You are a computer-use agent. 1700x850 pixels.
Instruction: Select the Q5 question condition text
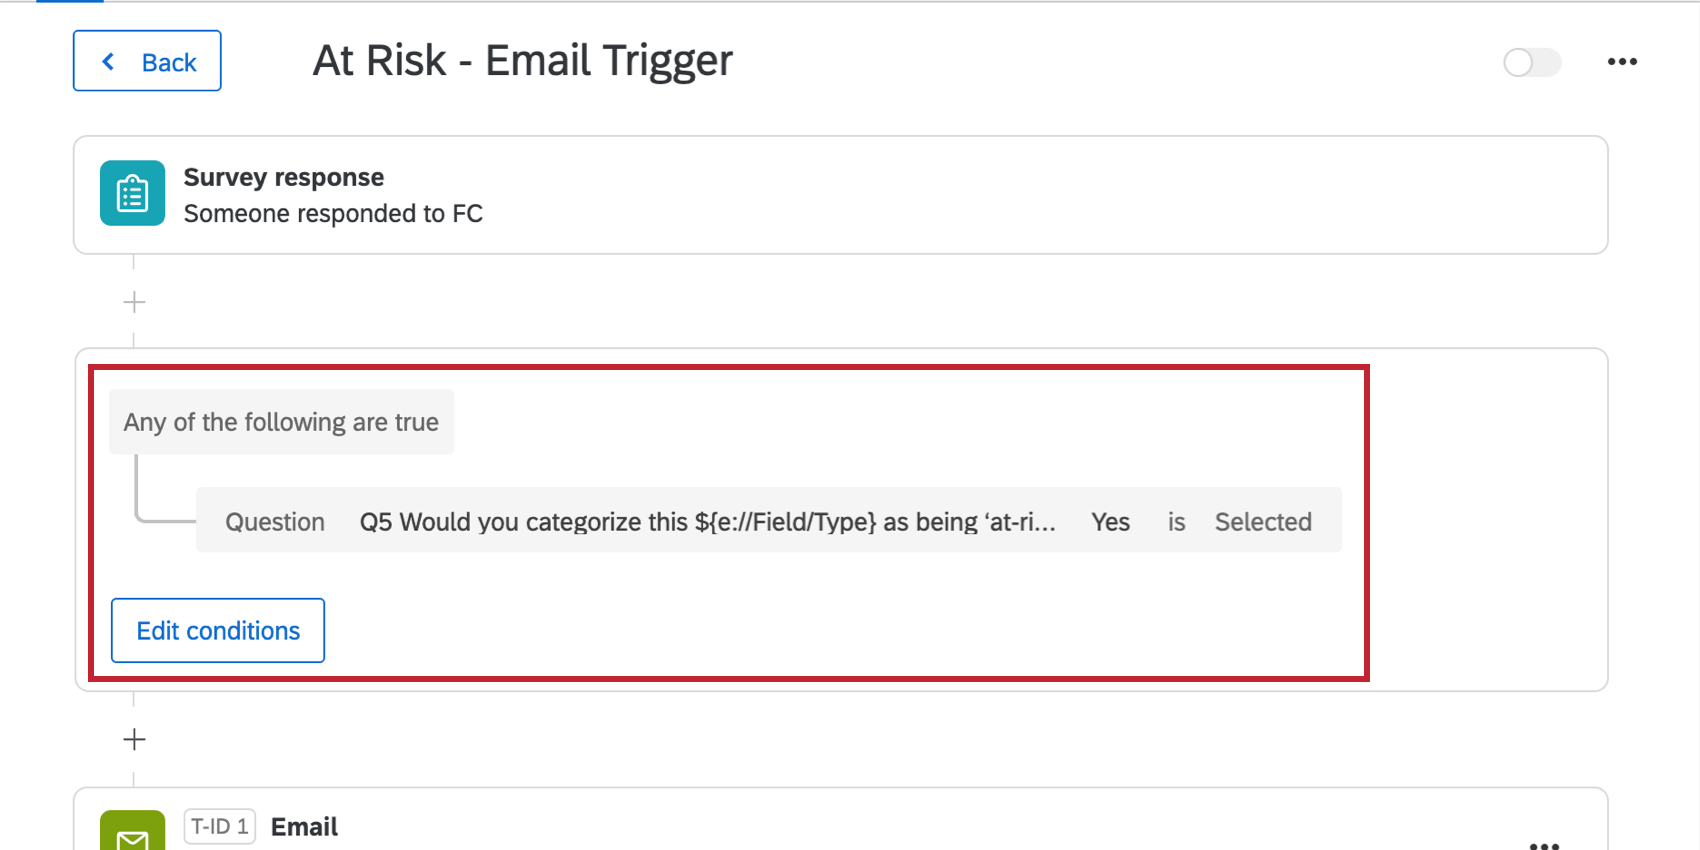pyautogui.click(x=707, y=522)
